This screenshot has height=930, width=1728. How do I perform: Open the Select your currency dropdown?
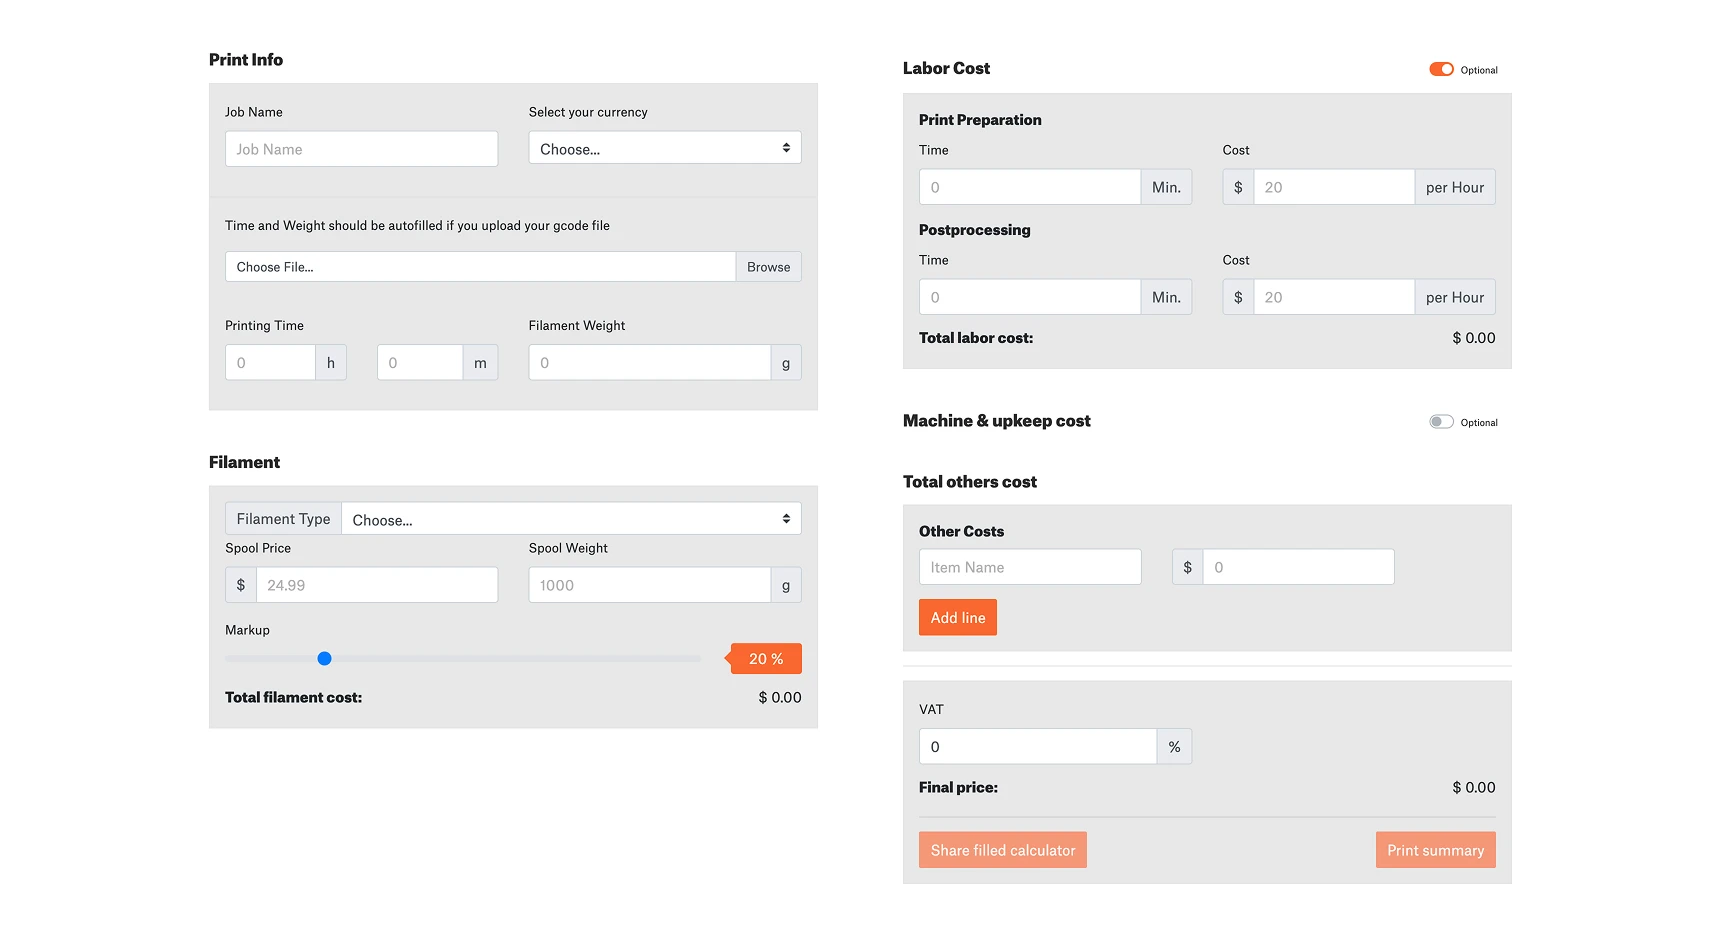point(665,148)
